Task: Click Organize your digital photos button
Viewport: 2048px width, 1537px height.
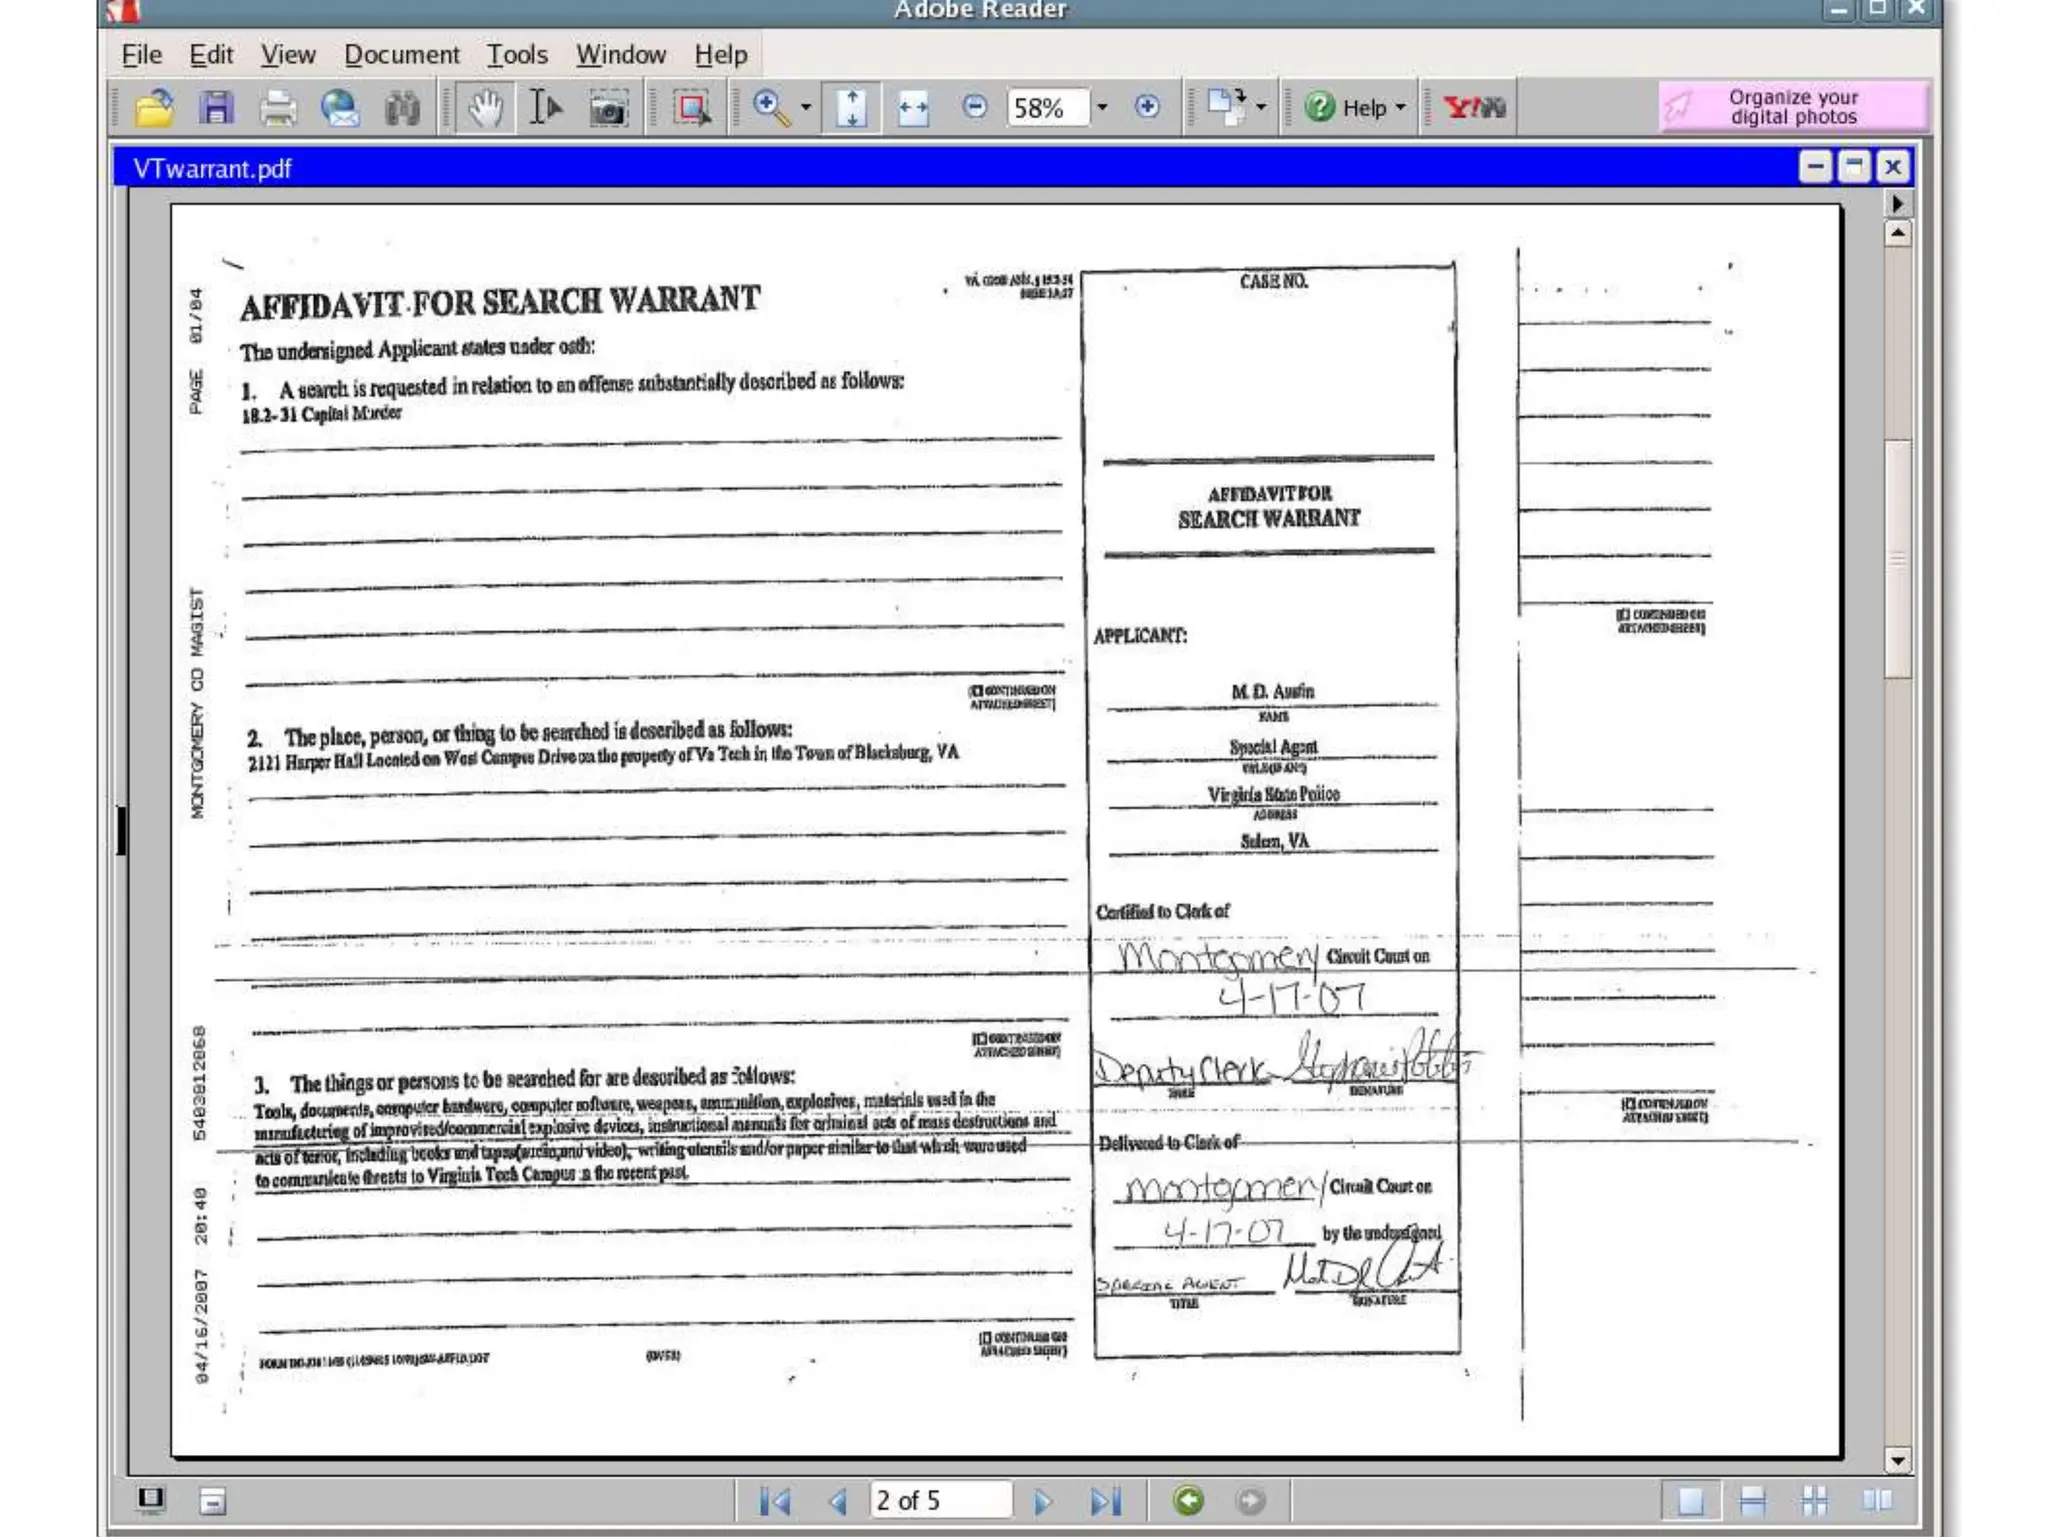Action: (1792, 107)
